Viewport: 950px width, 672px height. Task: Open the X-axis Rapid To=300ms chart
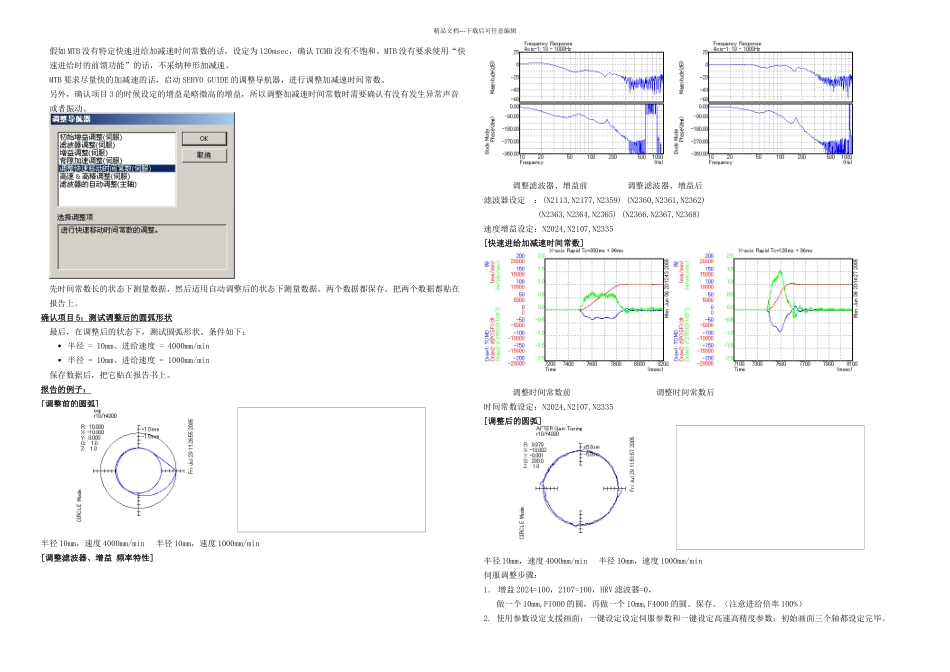[576, 310]
